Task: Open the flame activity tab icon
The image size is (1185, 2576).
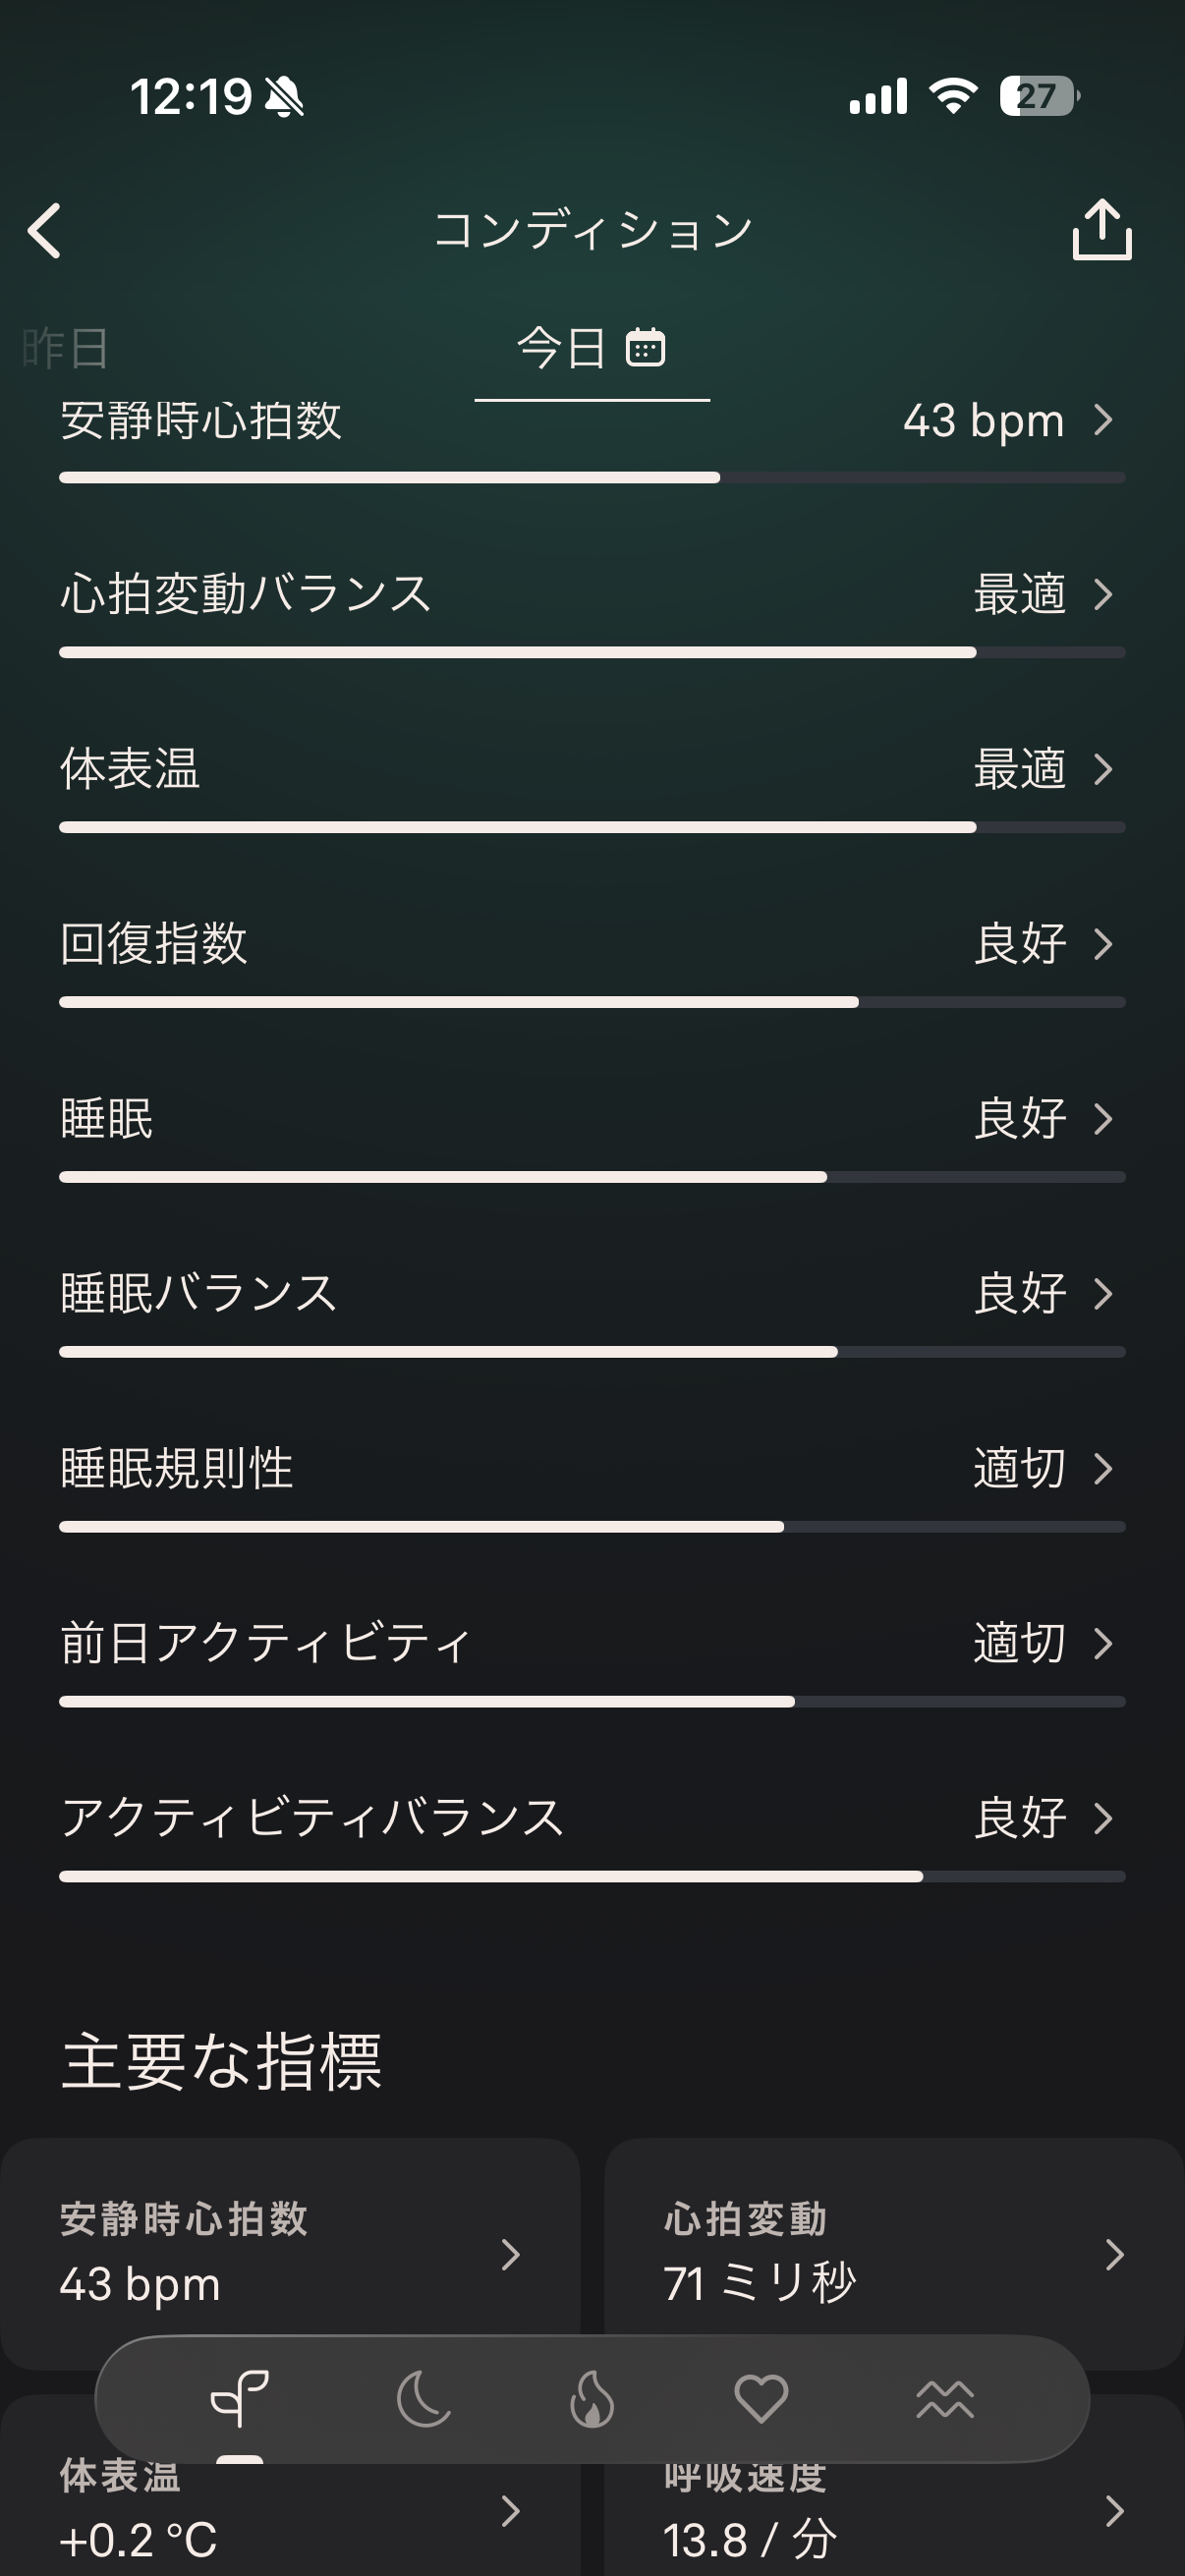Action: pyautogui.click(x=592, y=2398)
